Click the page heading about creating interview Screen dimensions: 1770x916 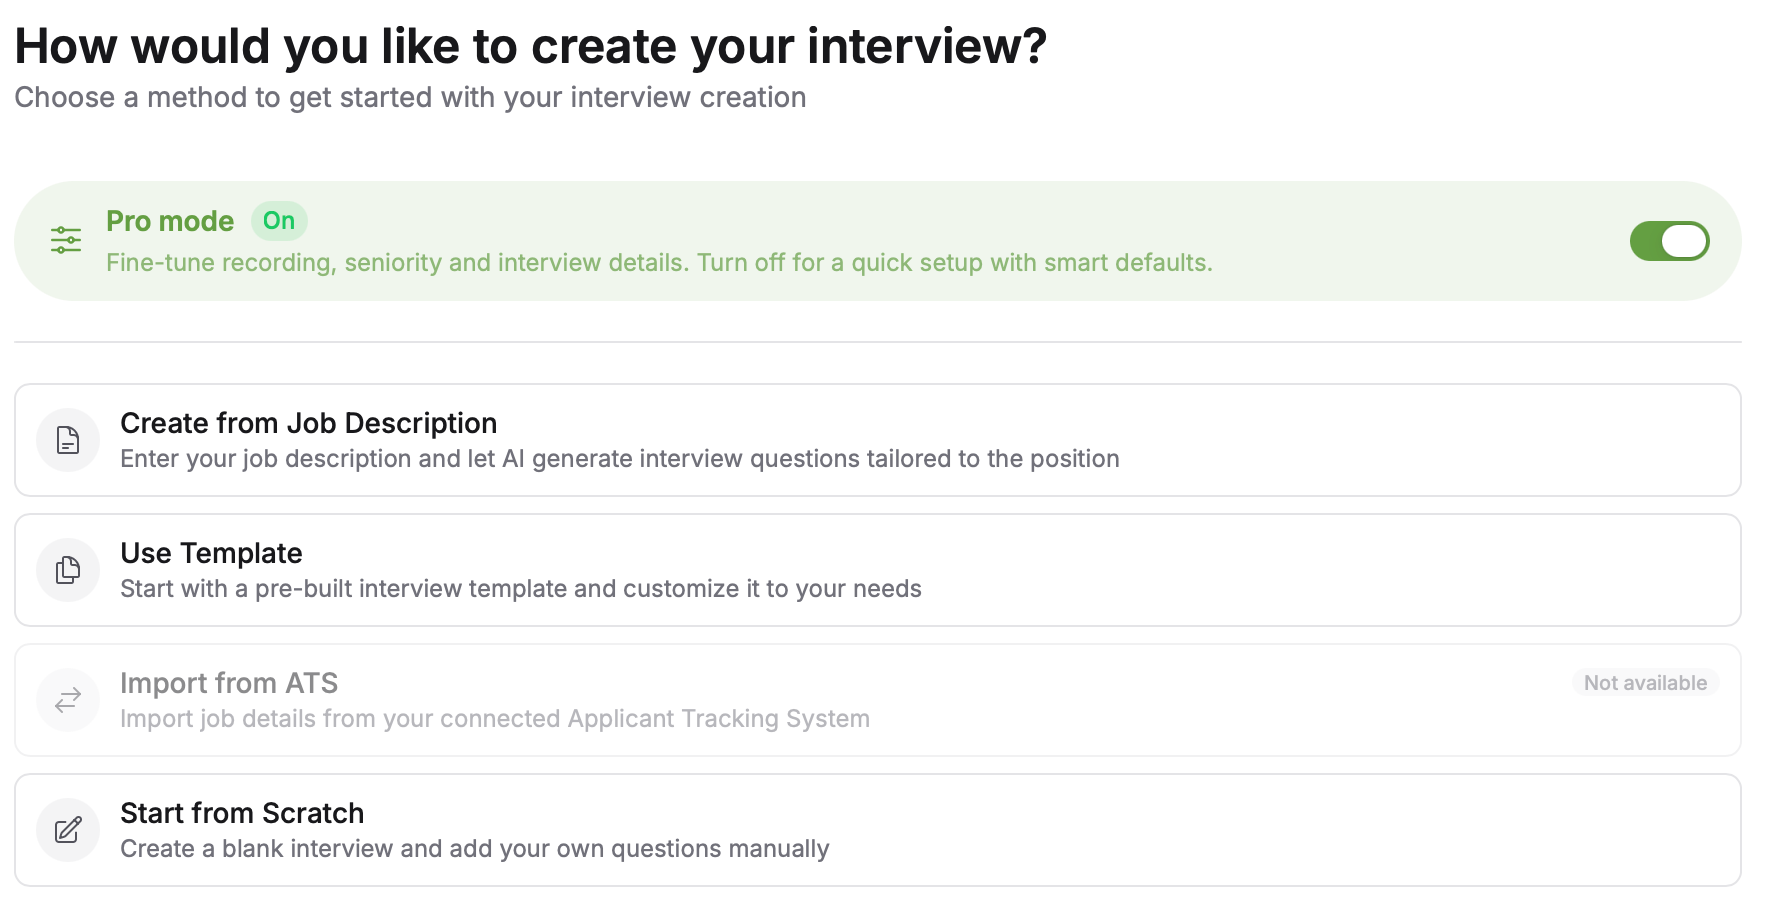coord(531,46)
